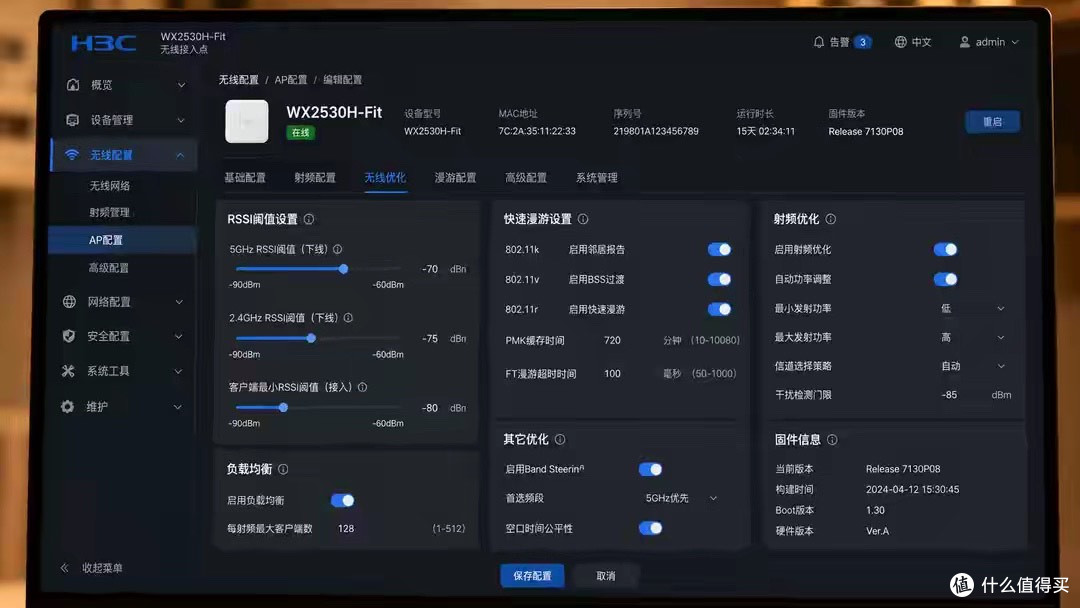
Task: Click the 2.4GHz RSSI阈值 slider handle
Action: (311, 338)
